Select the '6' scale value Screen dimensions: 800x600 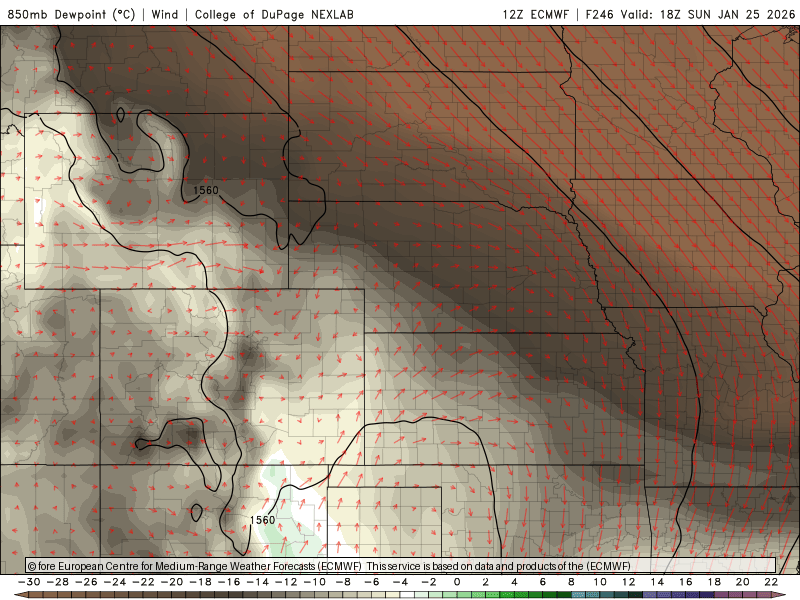tap(543, 582)
